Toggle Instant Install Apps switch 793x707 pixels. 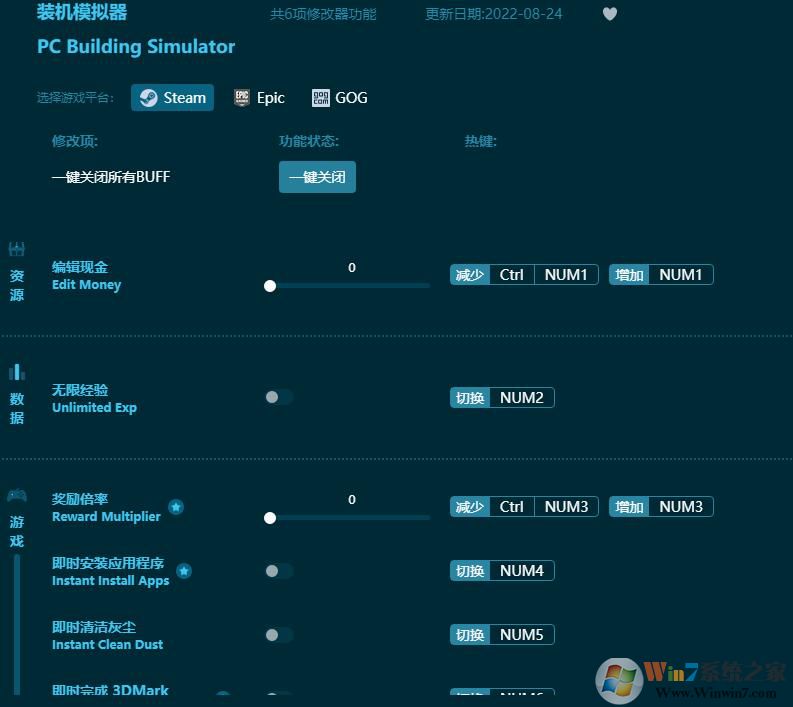click(x=279, y=571)
